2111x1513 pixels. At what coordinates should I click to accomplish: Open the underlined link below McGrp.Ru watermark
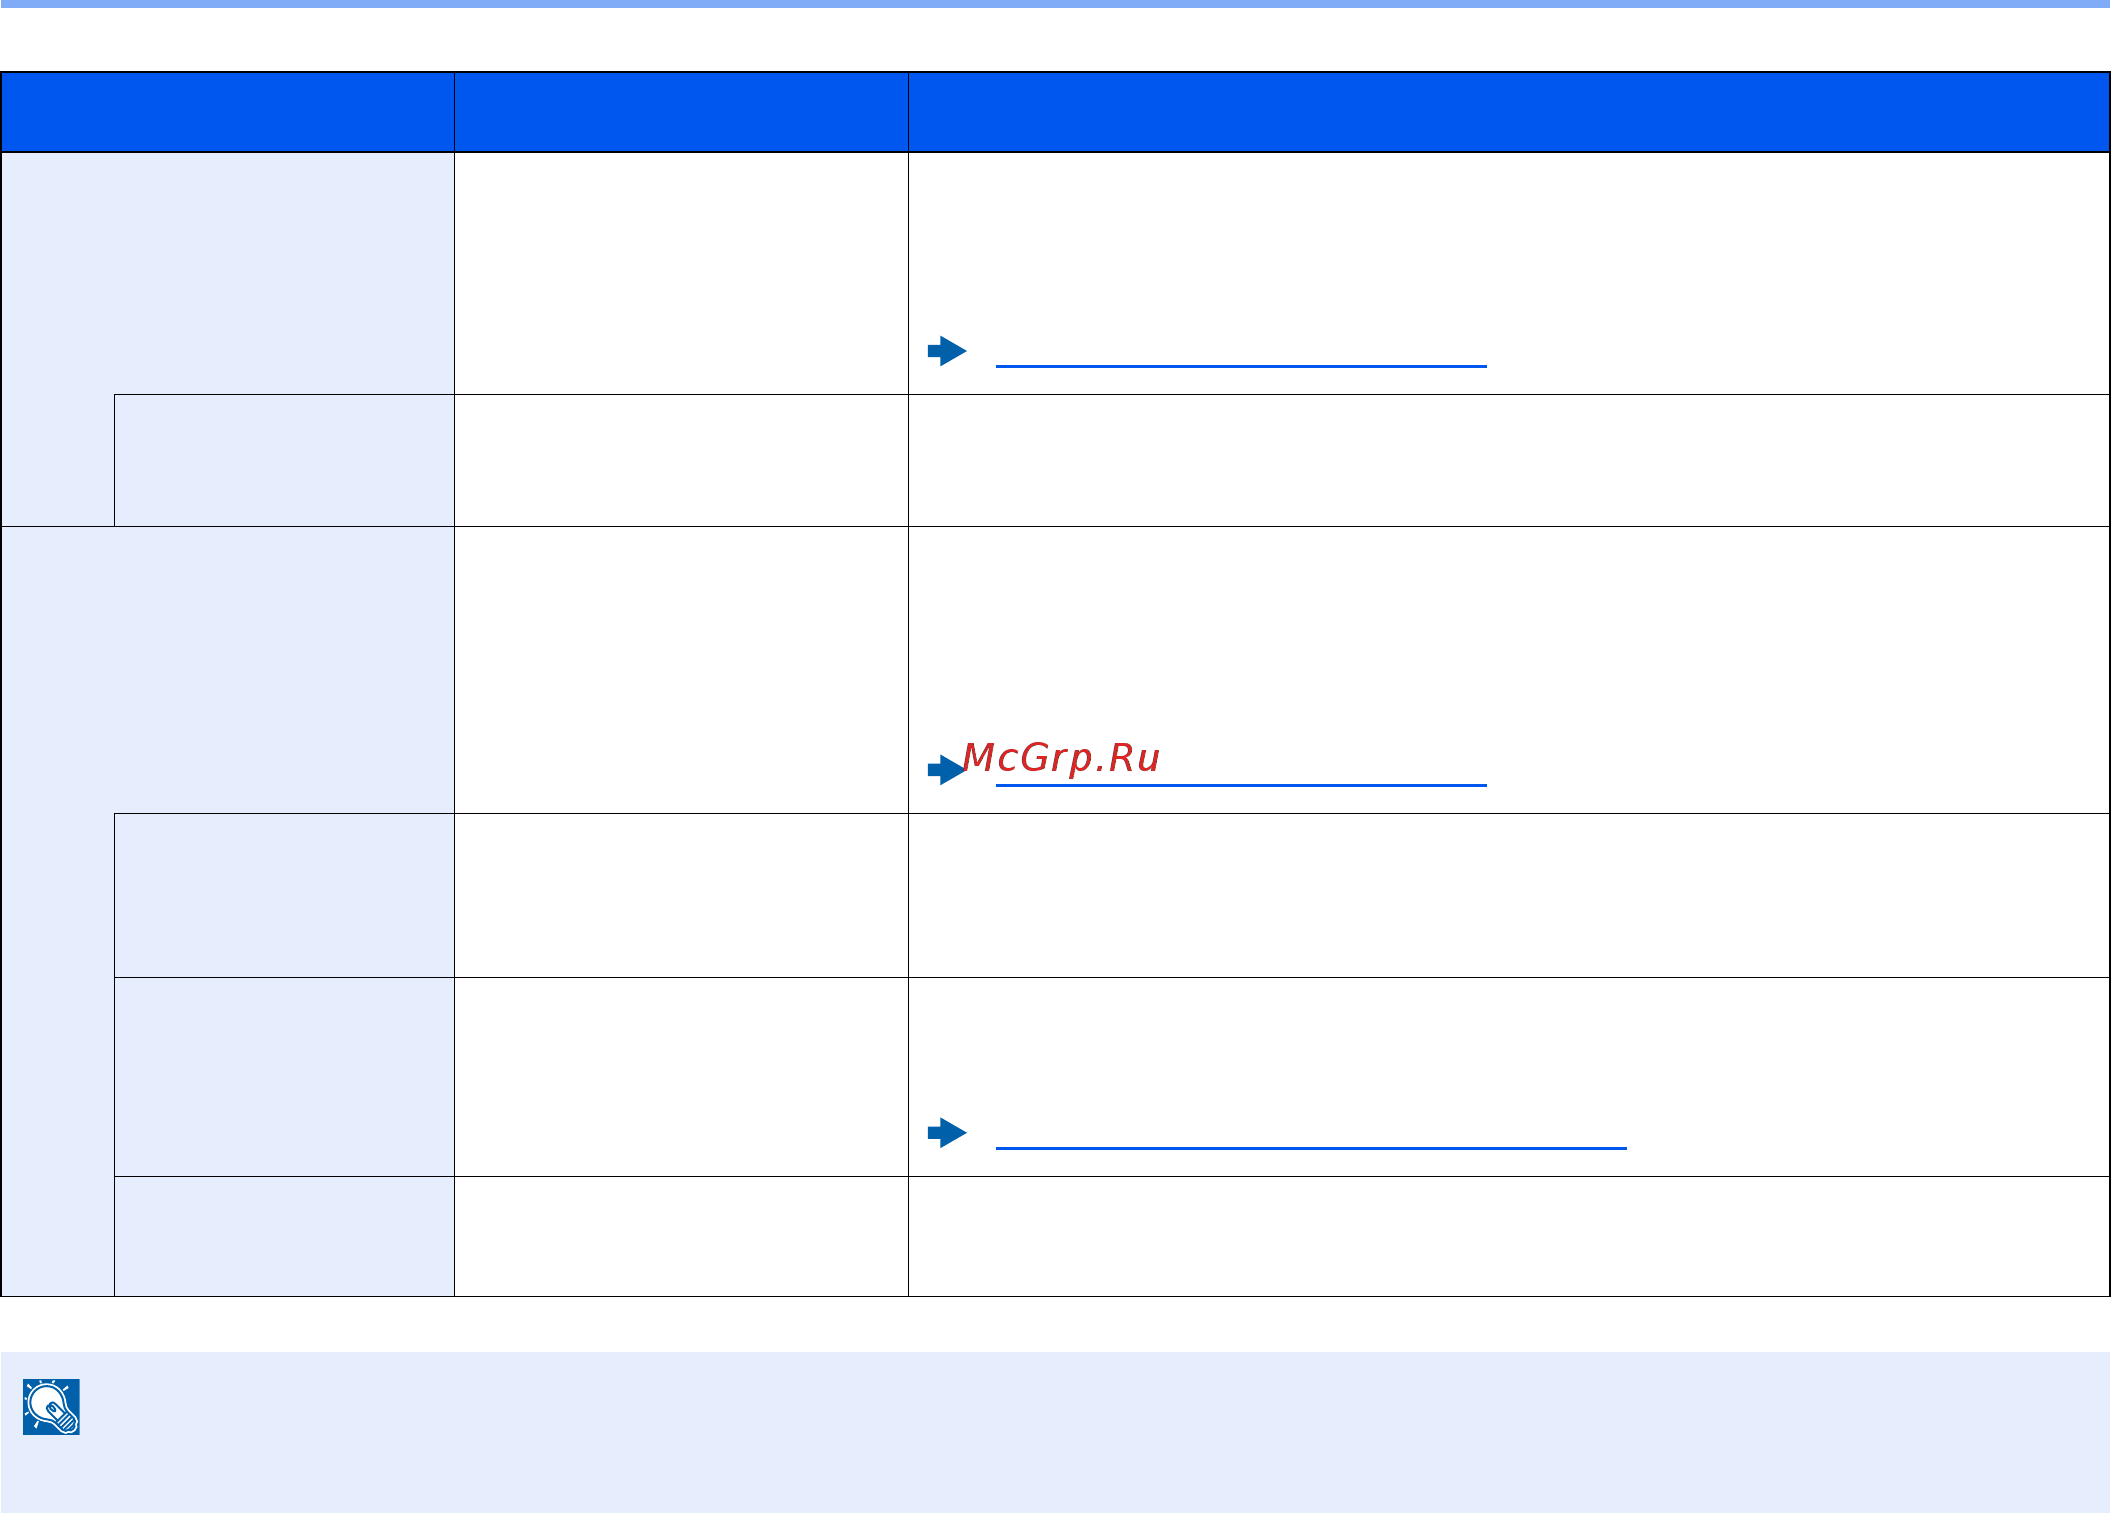1240,783
